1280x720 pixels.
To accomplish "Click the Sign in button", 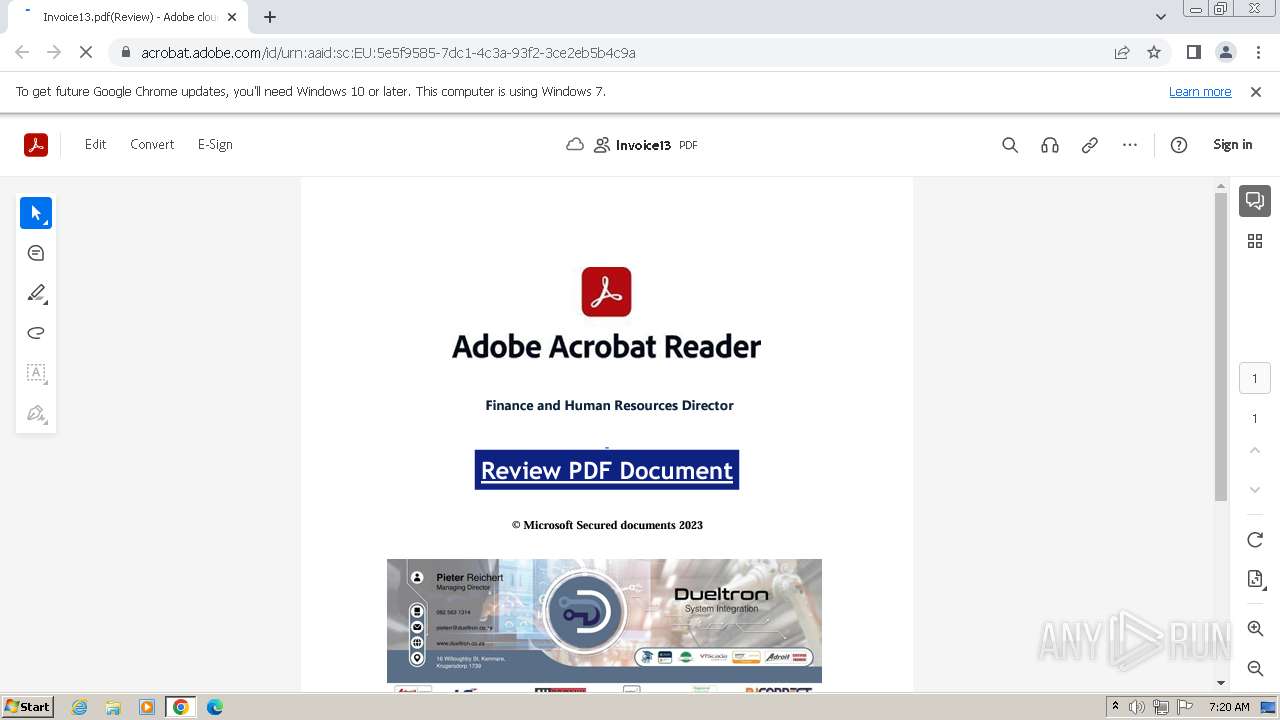I will tap(1232, 145).
